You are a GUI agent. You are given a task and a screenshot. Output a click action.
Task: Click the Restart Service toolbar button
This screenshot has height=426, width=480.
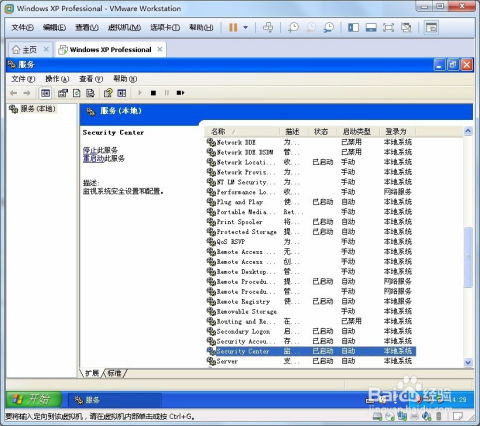pyautogui.click(x=180, y=93)
